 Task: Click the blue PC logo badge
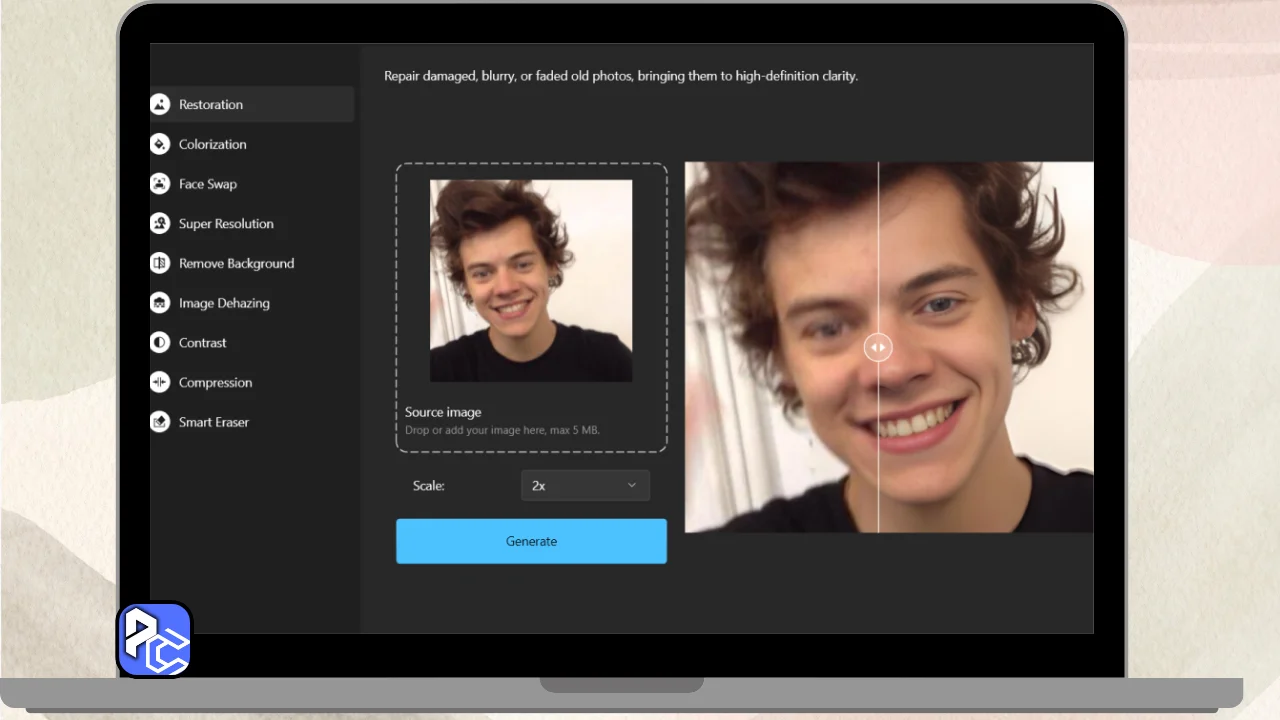(155, 639)
